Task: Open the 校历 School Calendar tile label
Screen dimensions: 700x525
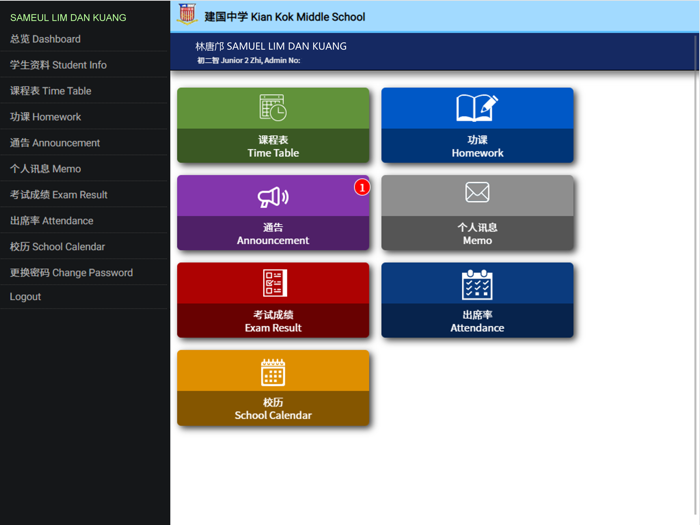Action: tap(273, 409)
